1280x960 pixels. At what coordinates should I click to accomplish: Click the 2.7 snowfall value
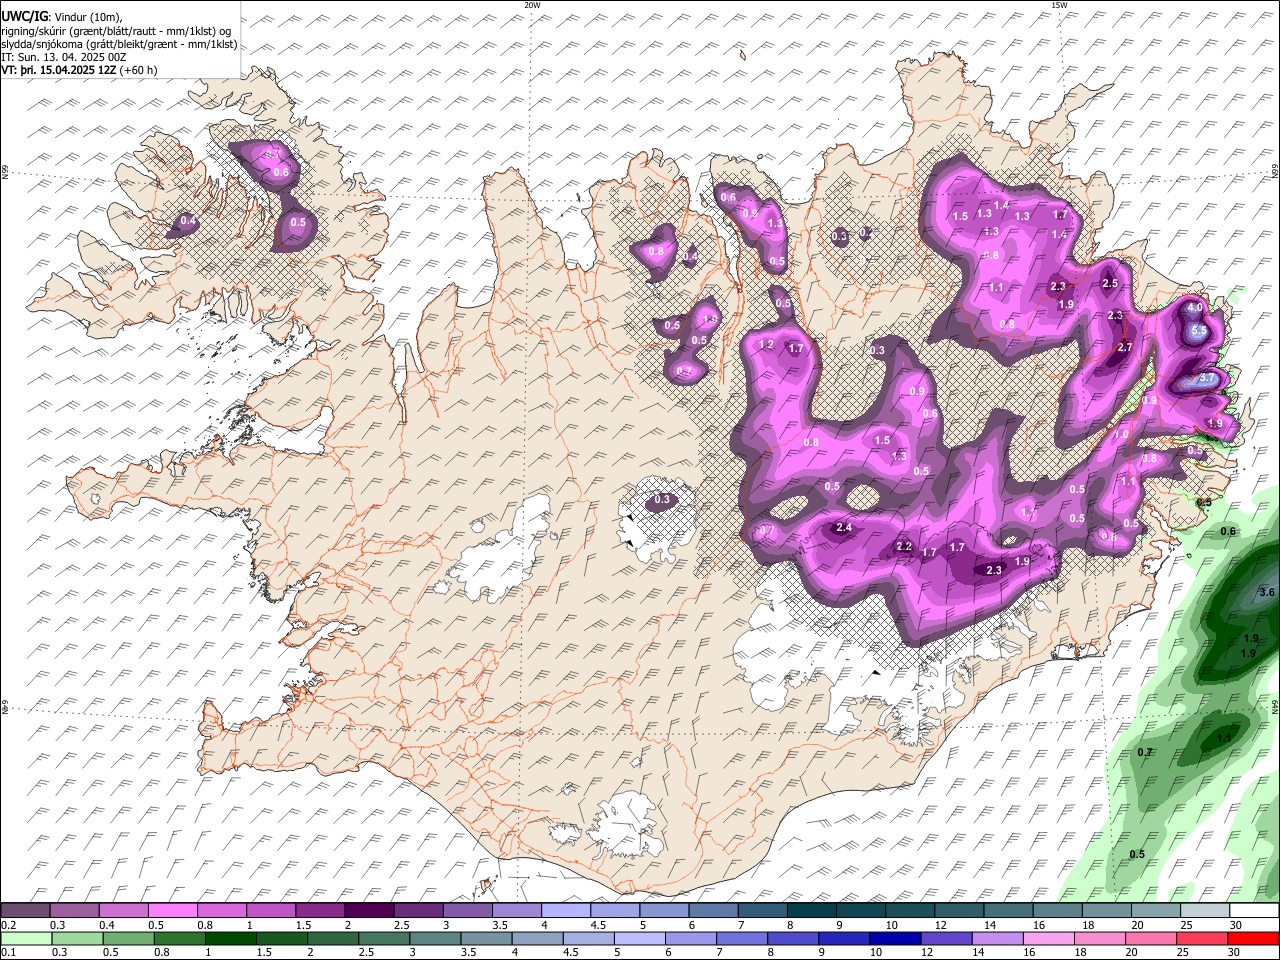click(1124, 347)
